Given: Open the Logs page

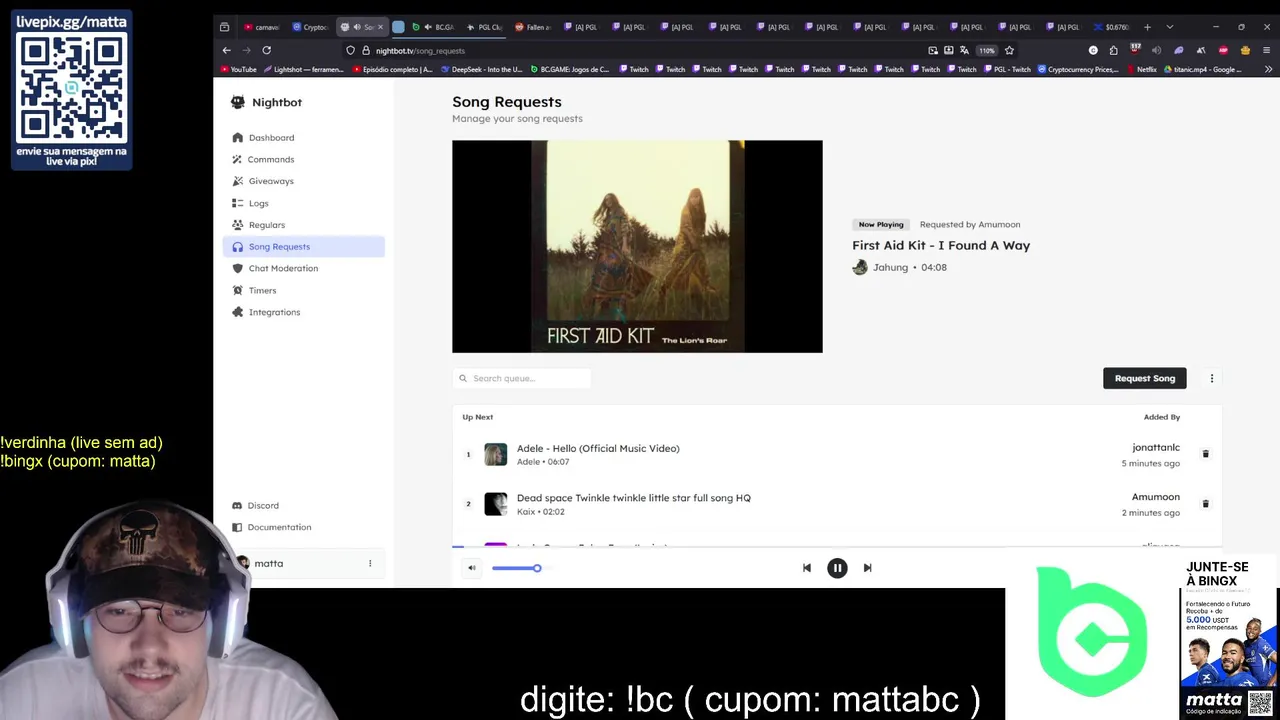Looking at the screenshot, I should (x=303, y=203).
